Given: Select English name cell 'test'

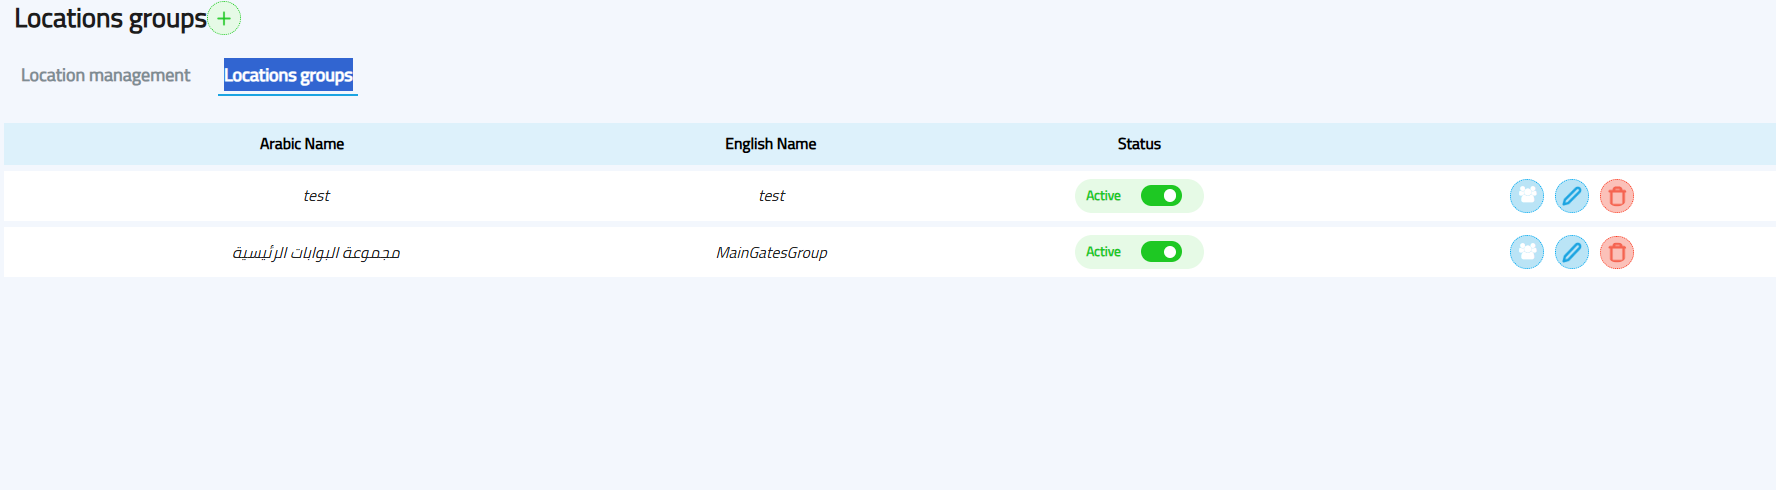Looking at the screenshot, I should 771,196.
